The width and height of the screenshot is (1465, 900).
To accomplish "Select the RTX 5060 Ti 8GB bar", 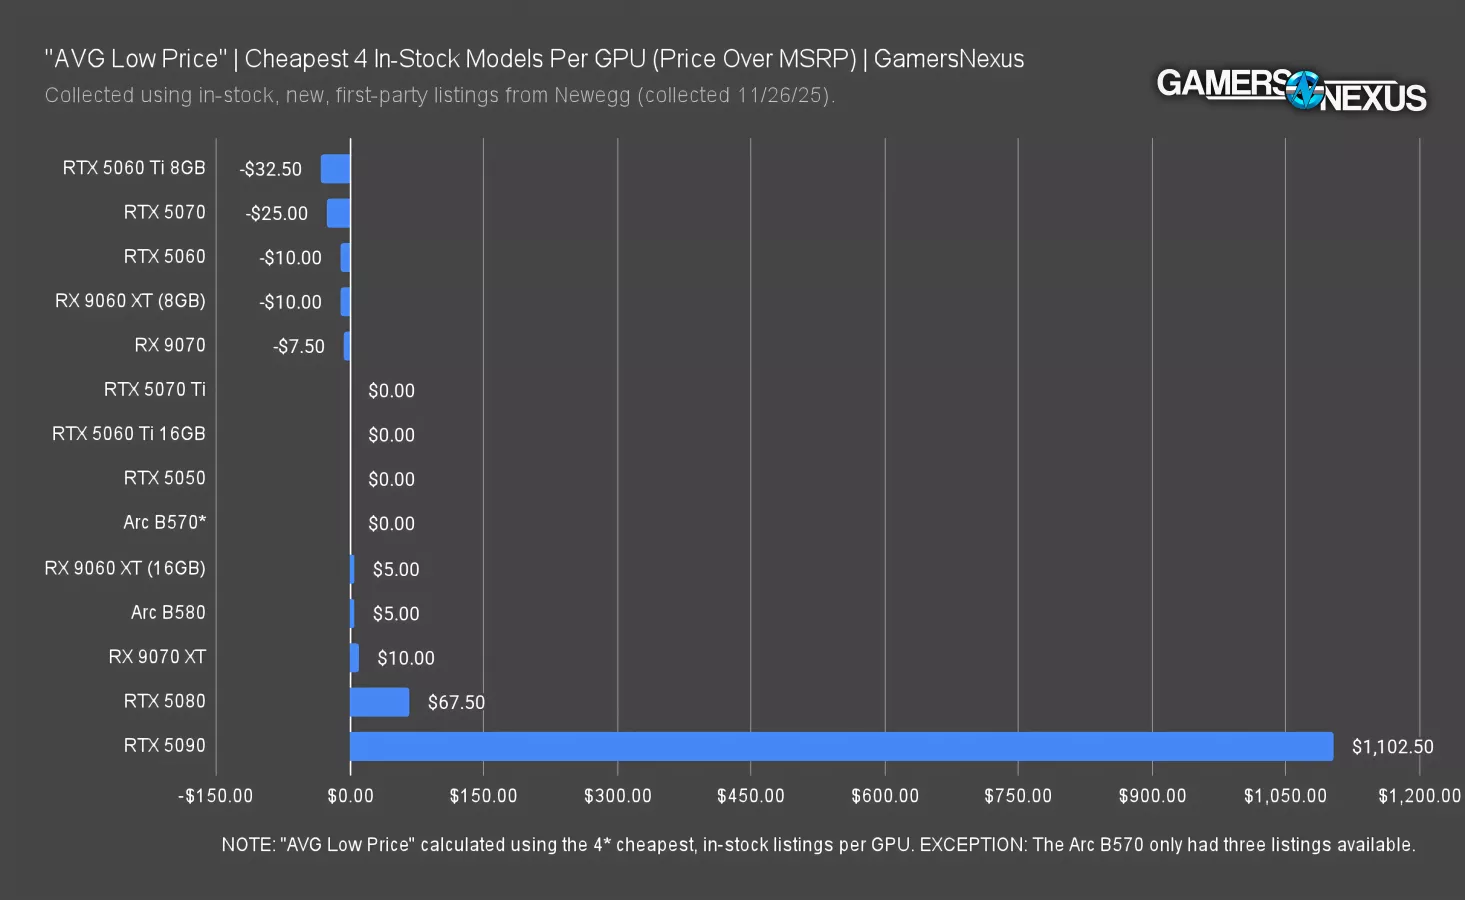I will click(336, 169).
